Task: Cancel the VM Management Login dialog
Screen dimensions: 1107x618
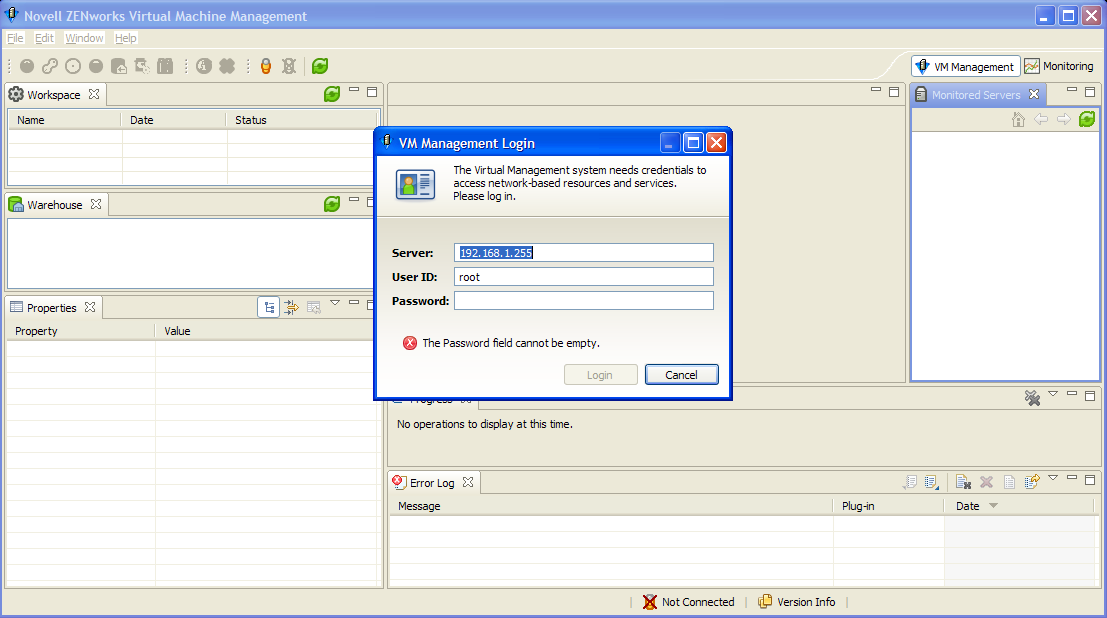Action: (681, 374)
